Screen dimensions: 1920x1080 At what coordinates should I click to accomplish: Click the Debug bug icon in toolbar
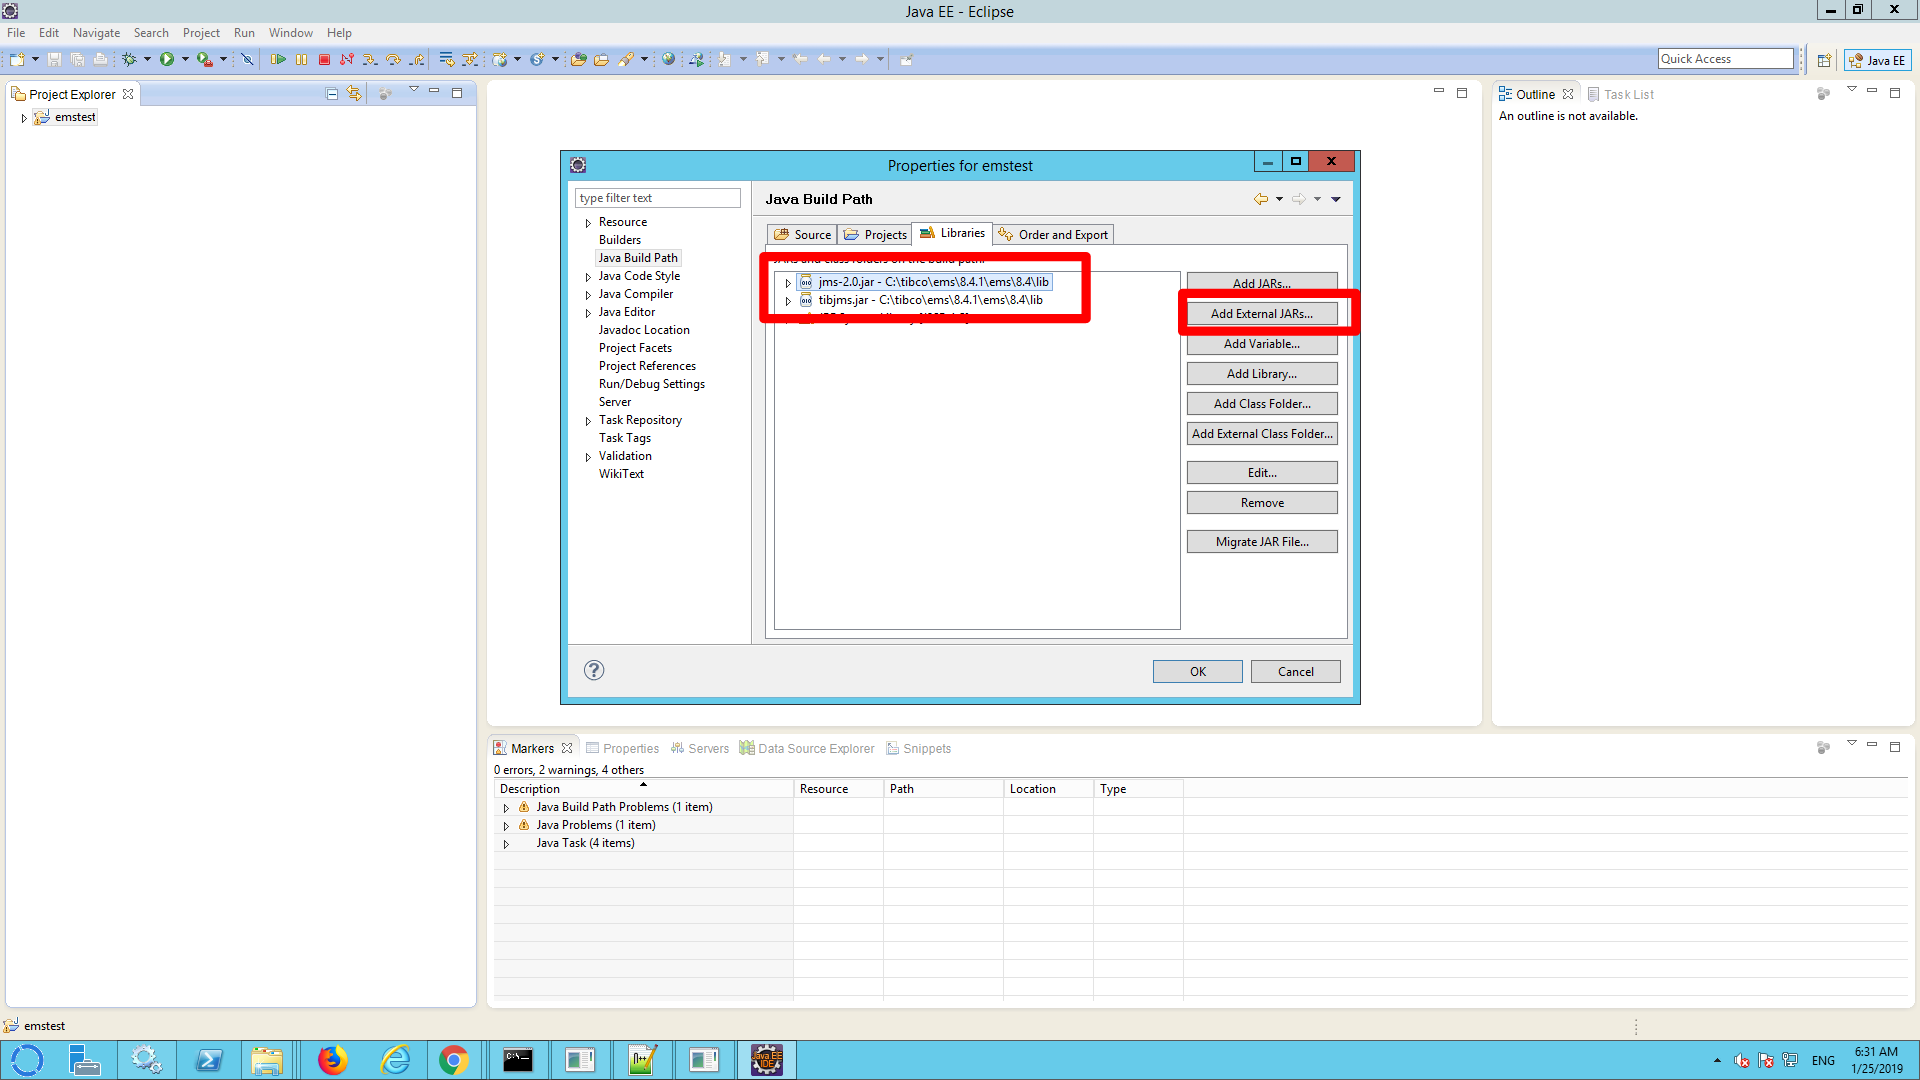point(129,59)
